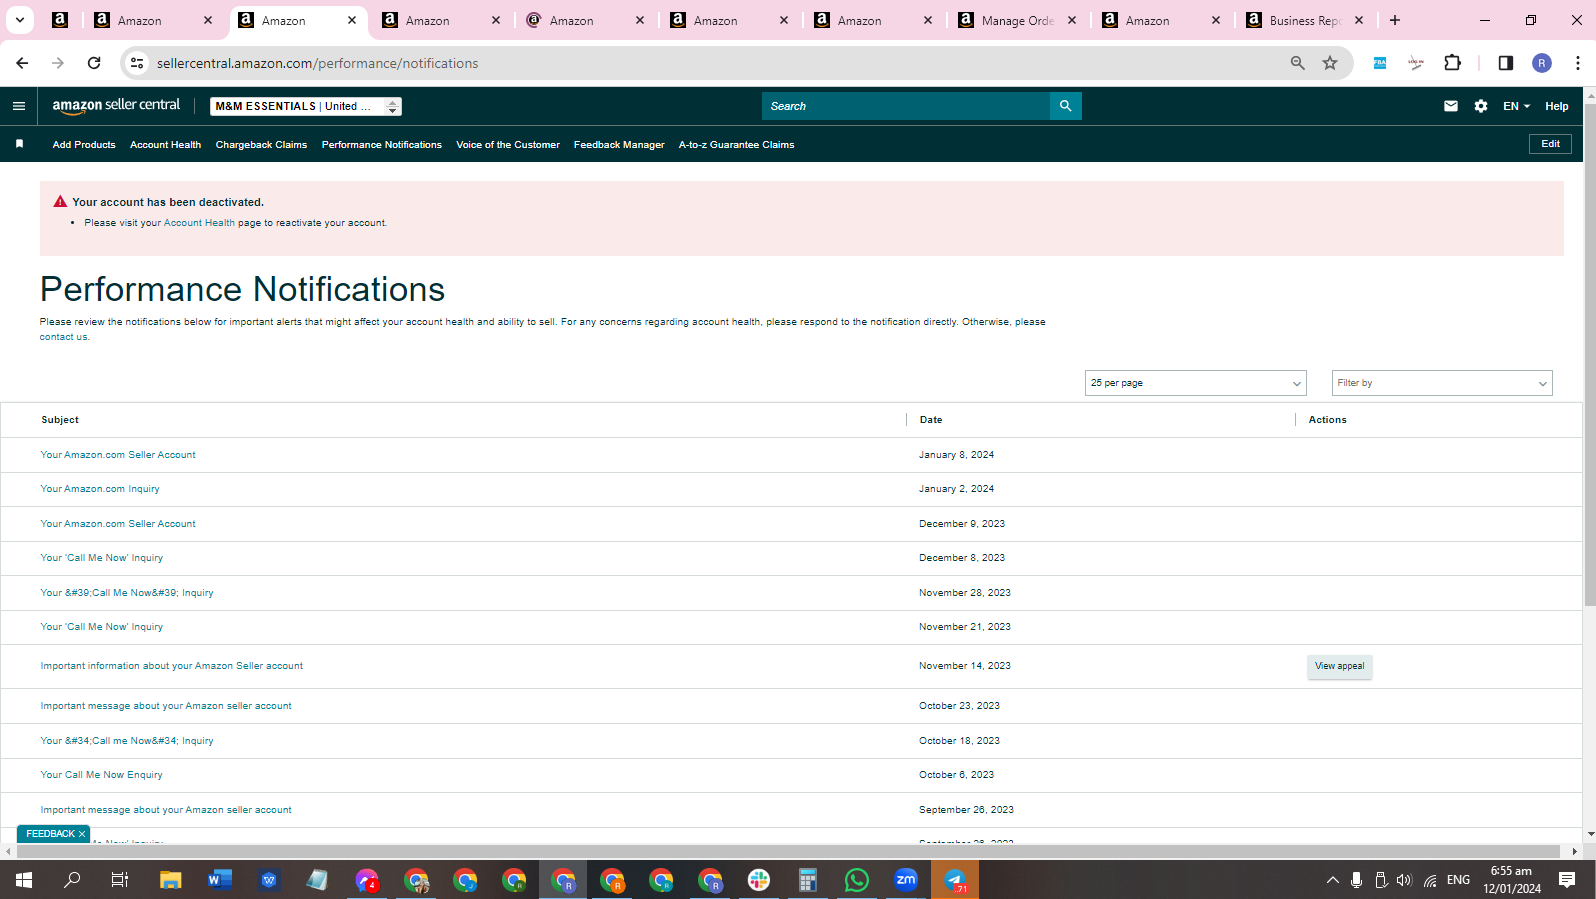This screenshot has height=899, width=1596.
Task: Open the EN language selector
Action: click(1516, 106)
